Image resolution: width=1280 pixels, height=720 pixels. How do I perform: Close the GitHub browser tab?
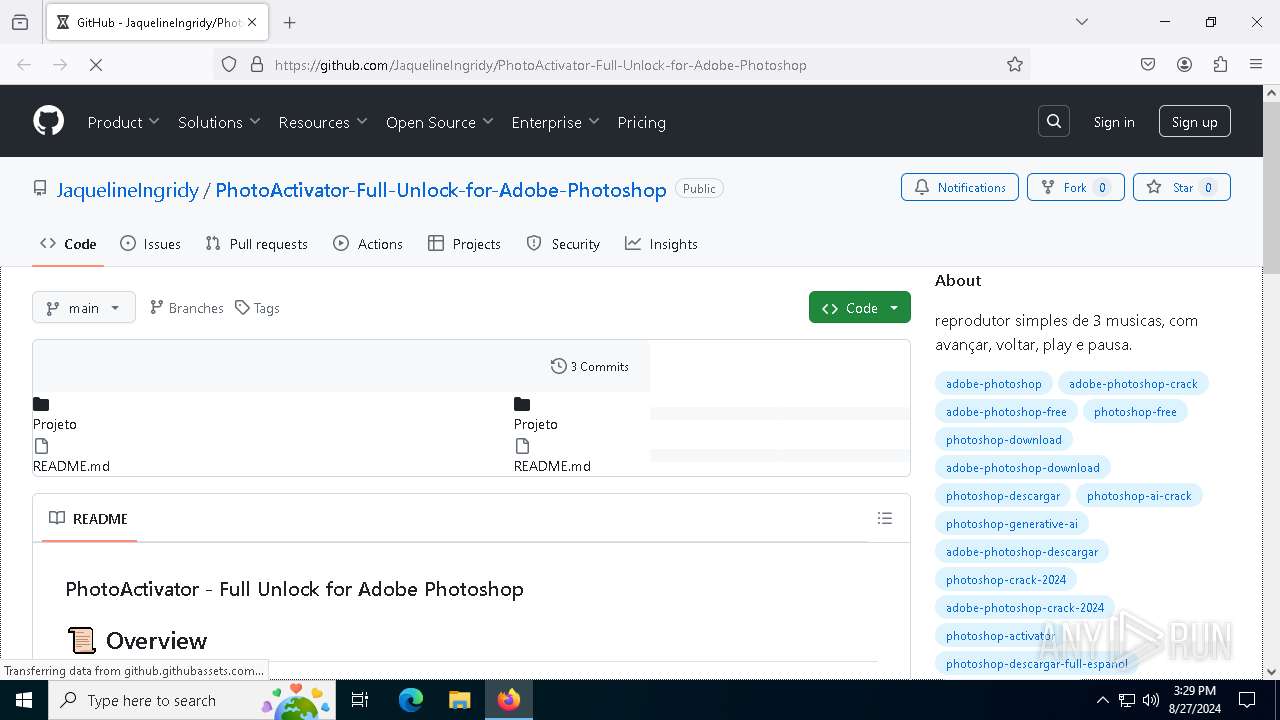point(252,22)
